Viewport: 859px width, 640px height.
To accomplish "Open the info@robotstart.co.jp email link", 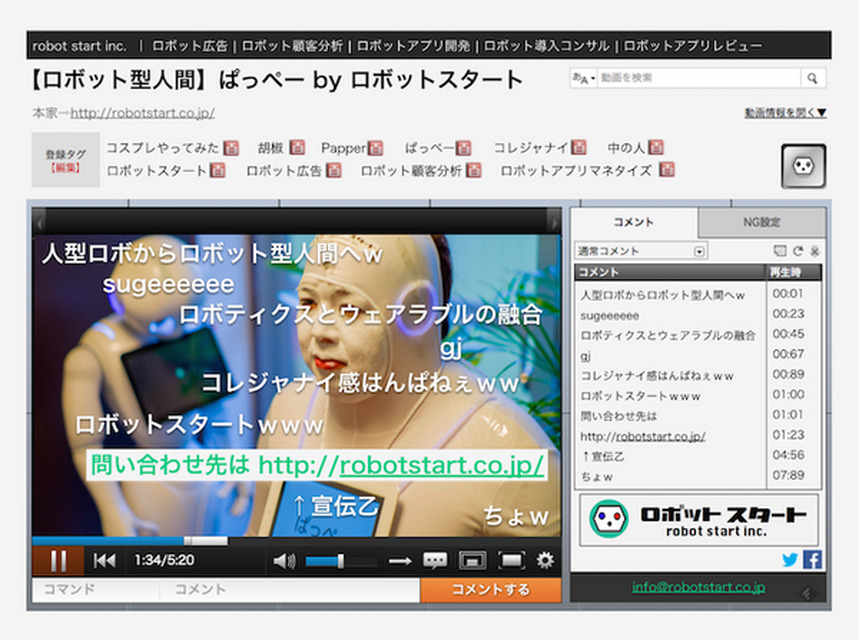I will pos(698,587).
